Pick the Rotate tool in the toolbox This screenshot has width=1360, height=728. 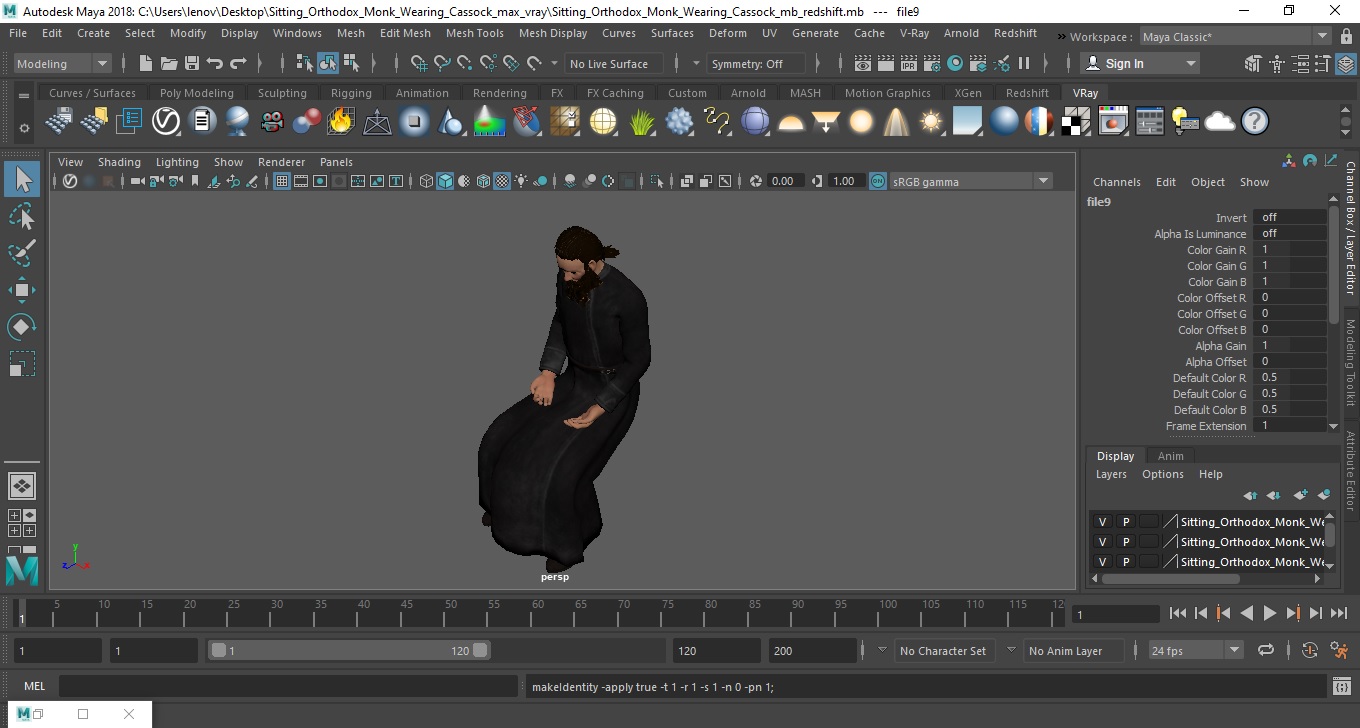22,327
